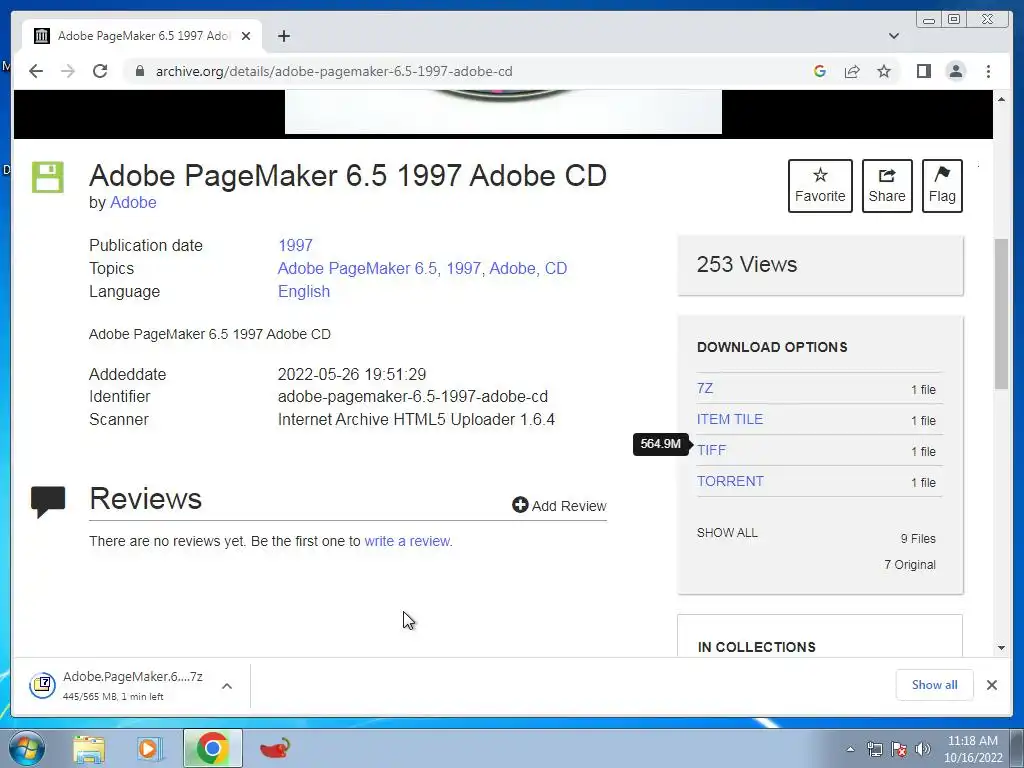1024x768 pixels.
Task: Open the volume speaker tray icon
Action: [x=923, y=749]
